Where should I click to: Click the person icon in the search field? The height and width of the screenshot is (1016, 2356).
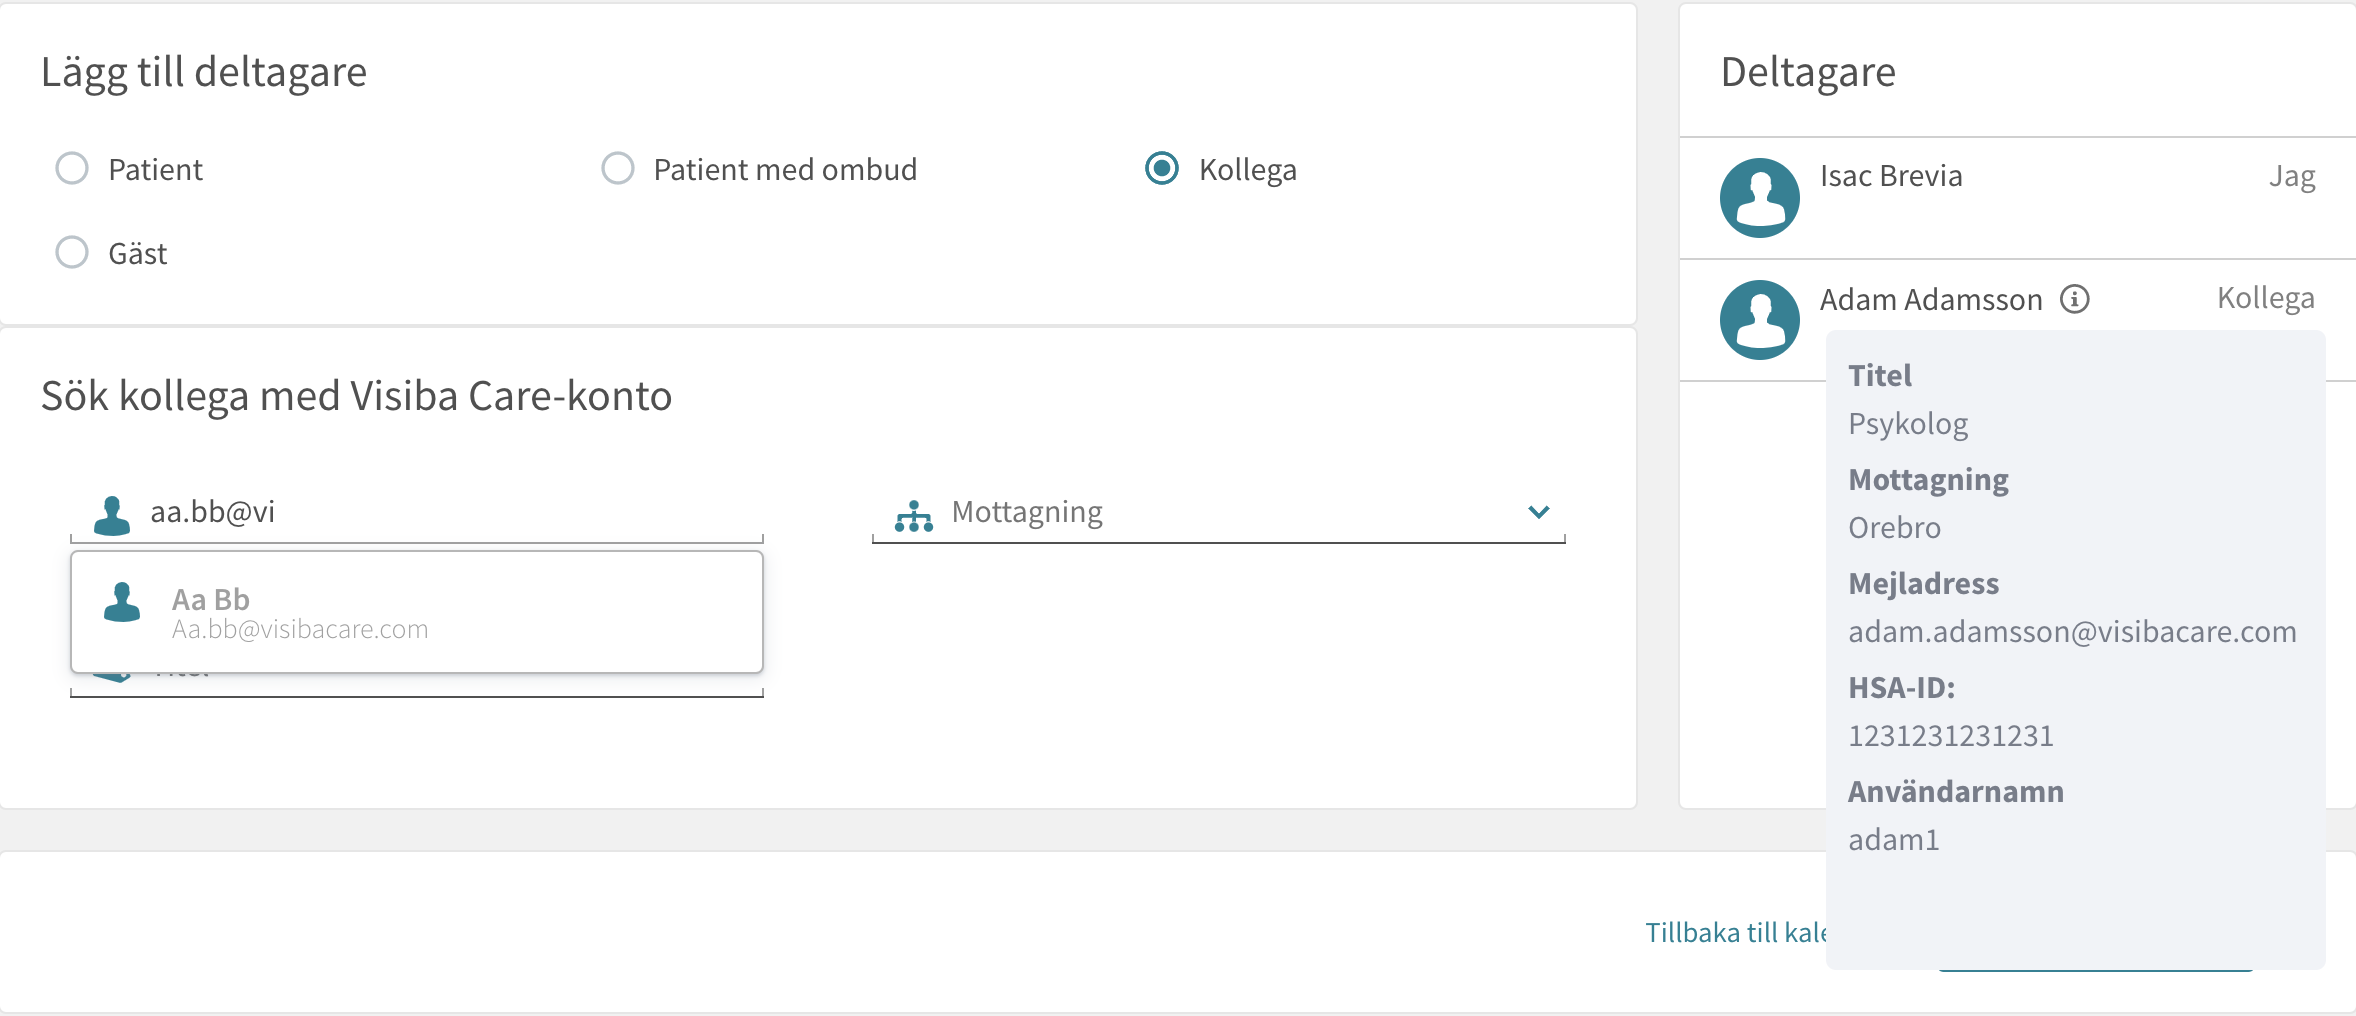(112, 514)
